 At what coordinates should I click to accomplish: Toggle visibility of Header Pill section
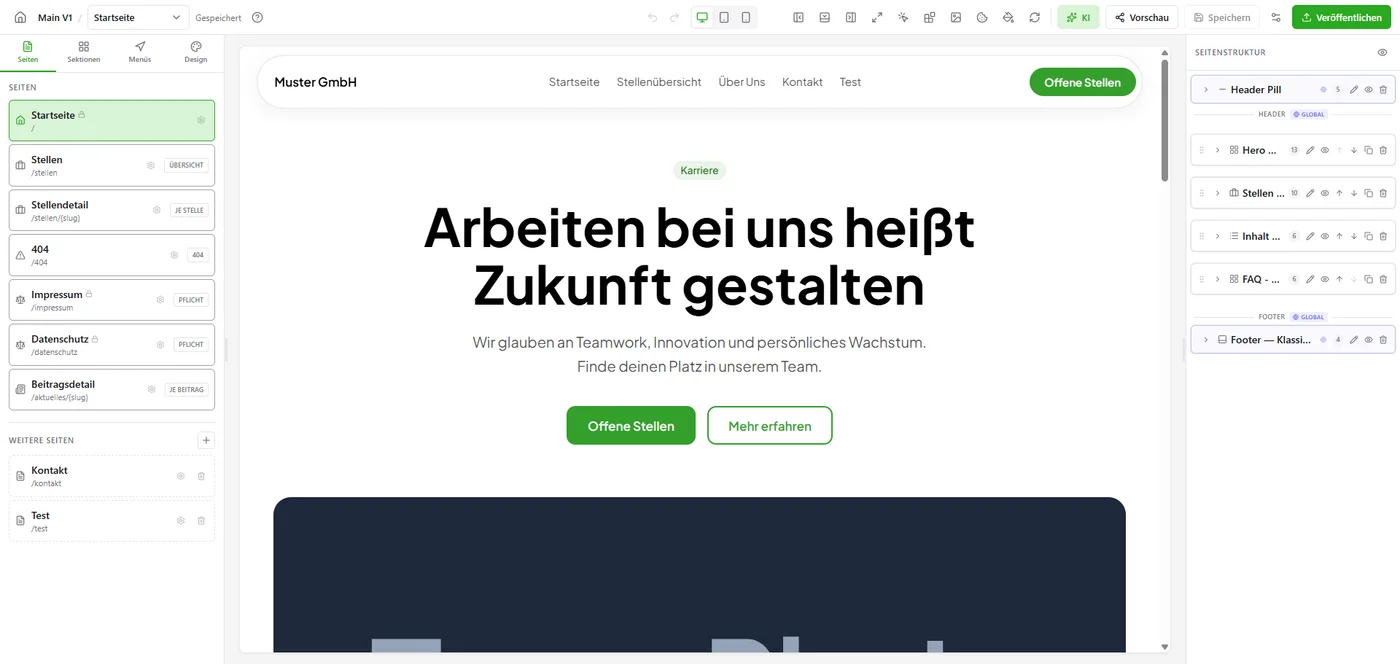tap(1369, 90)
